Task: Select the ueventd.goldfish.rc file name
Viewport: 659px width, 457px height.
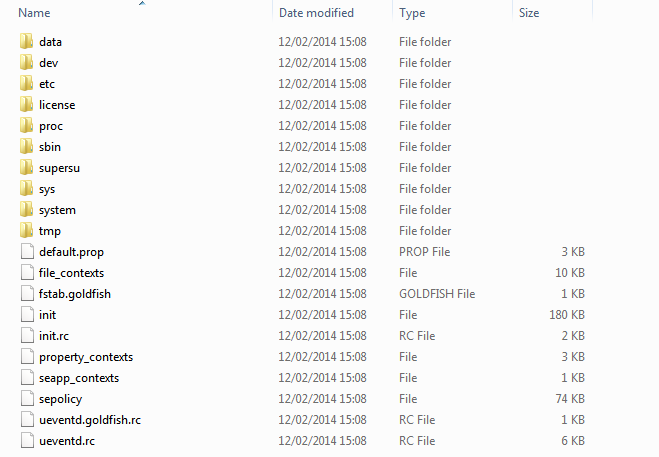Action: tap(88, 420)
